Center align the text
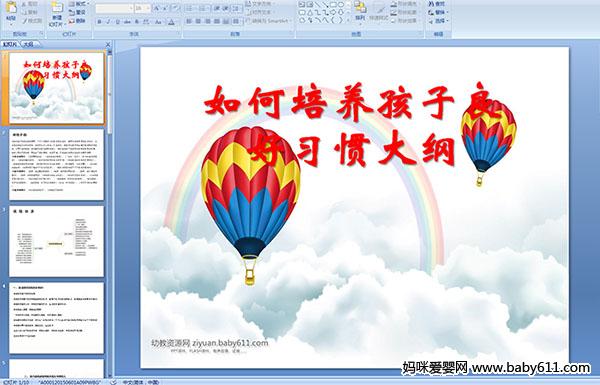The height and width of the screenshot is (385, 600). click(198, 21)
